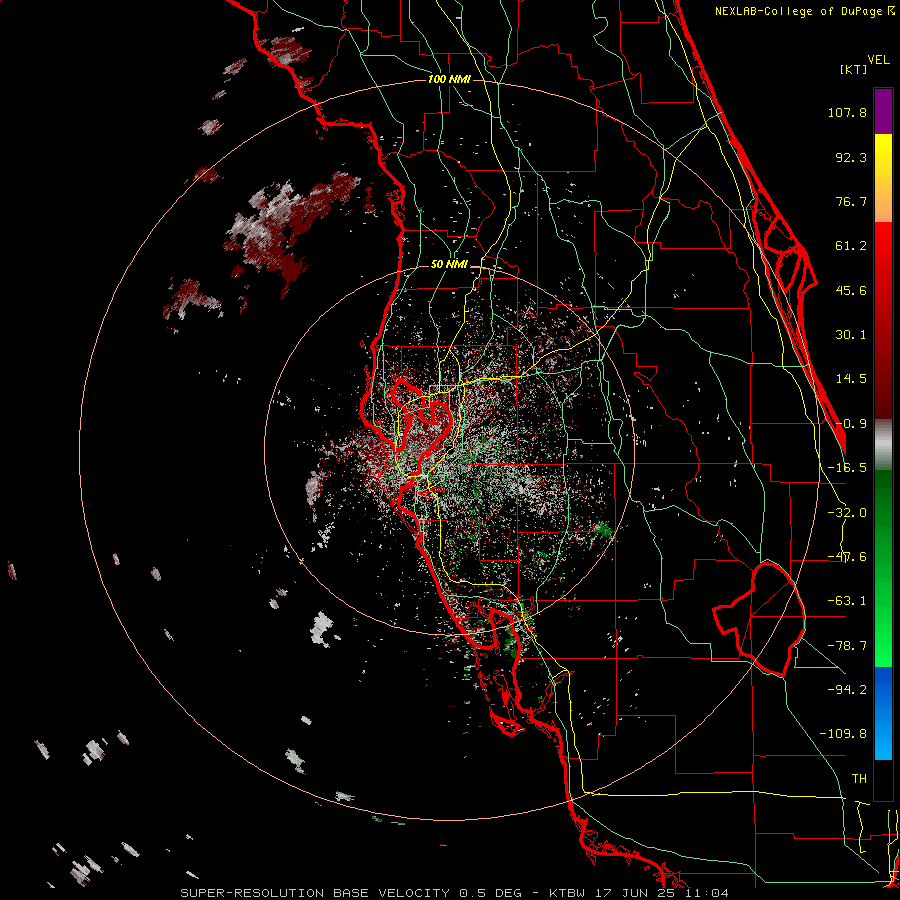Click the 100 NMI range ring label
Viewport: 900px width, 900px height.
click(449, 79)
